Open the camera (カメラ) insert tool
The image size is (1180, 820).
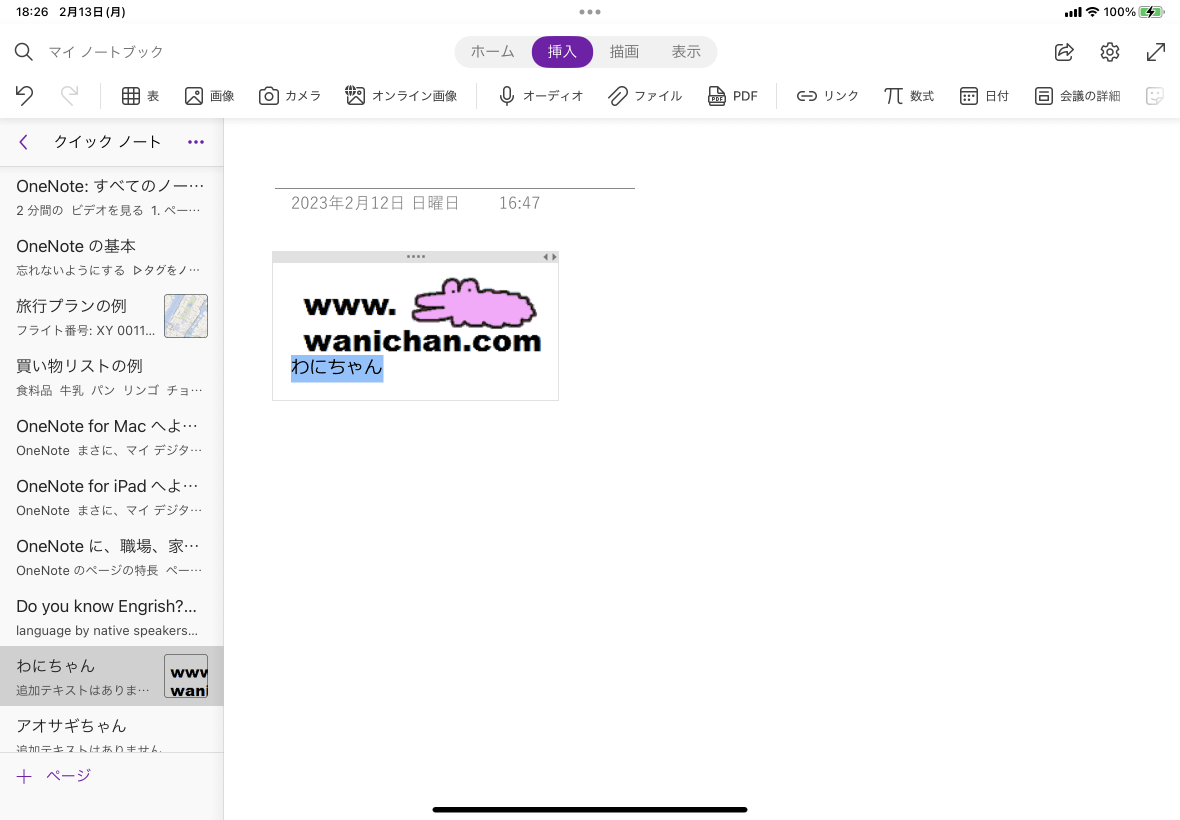(x=290, y=96)
